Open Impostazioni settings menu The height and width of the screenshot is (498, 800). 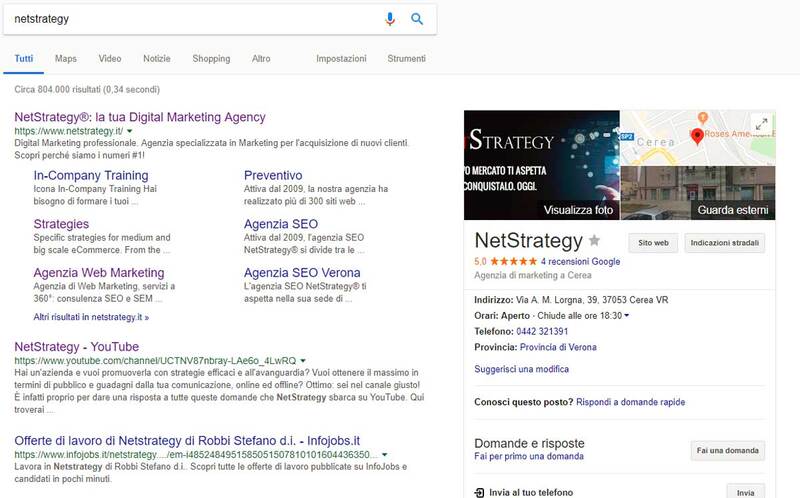pos(341,58)
